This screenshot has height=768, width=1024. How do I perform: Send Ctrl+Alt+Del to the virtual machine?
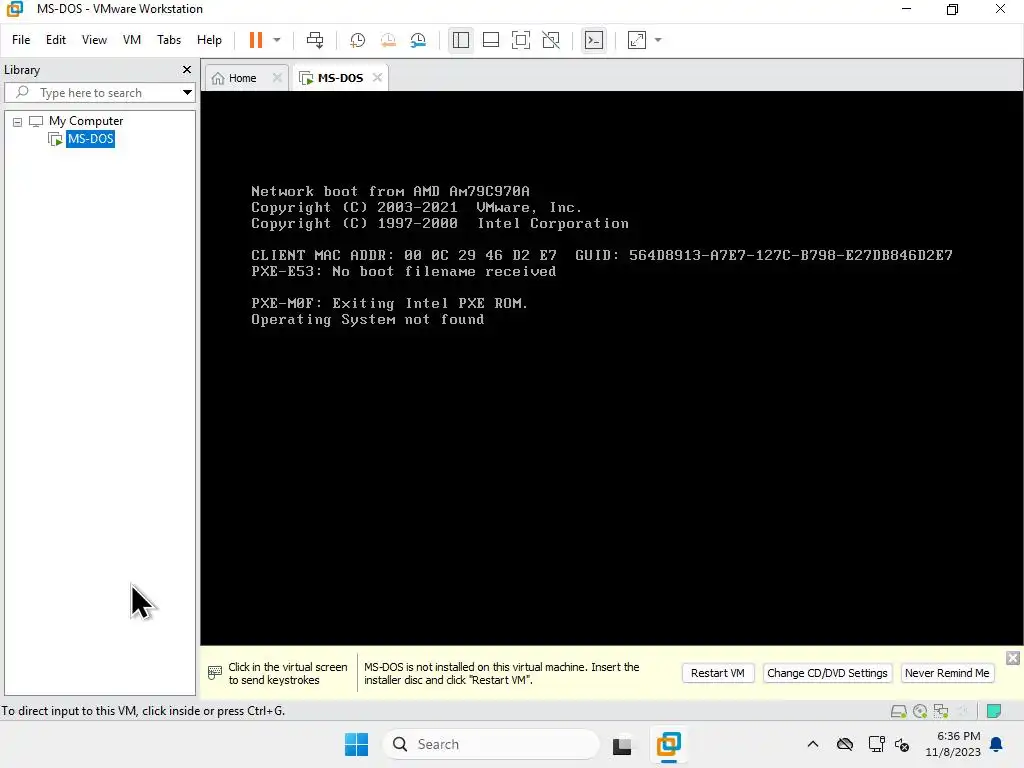click(x=315, y=40)
